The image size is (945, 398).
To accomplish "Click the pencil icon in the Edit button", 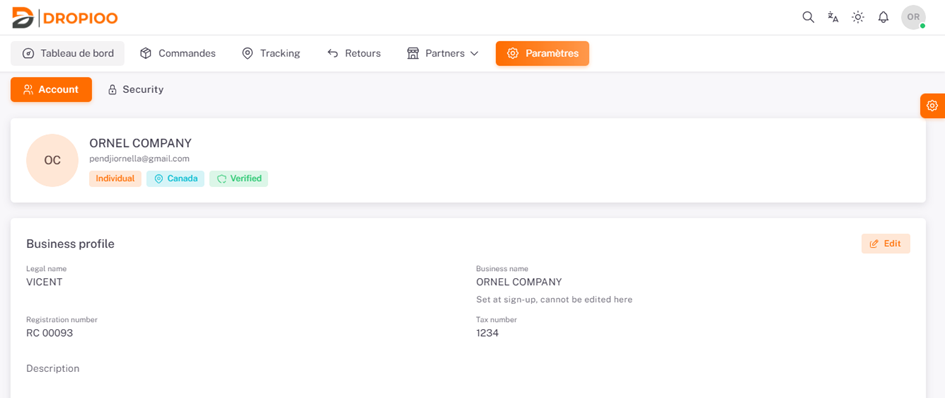I will (874, 244).
